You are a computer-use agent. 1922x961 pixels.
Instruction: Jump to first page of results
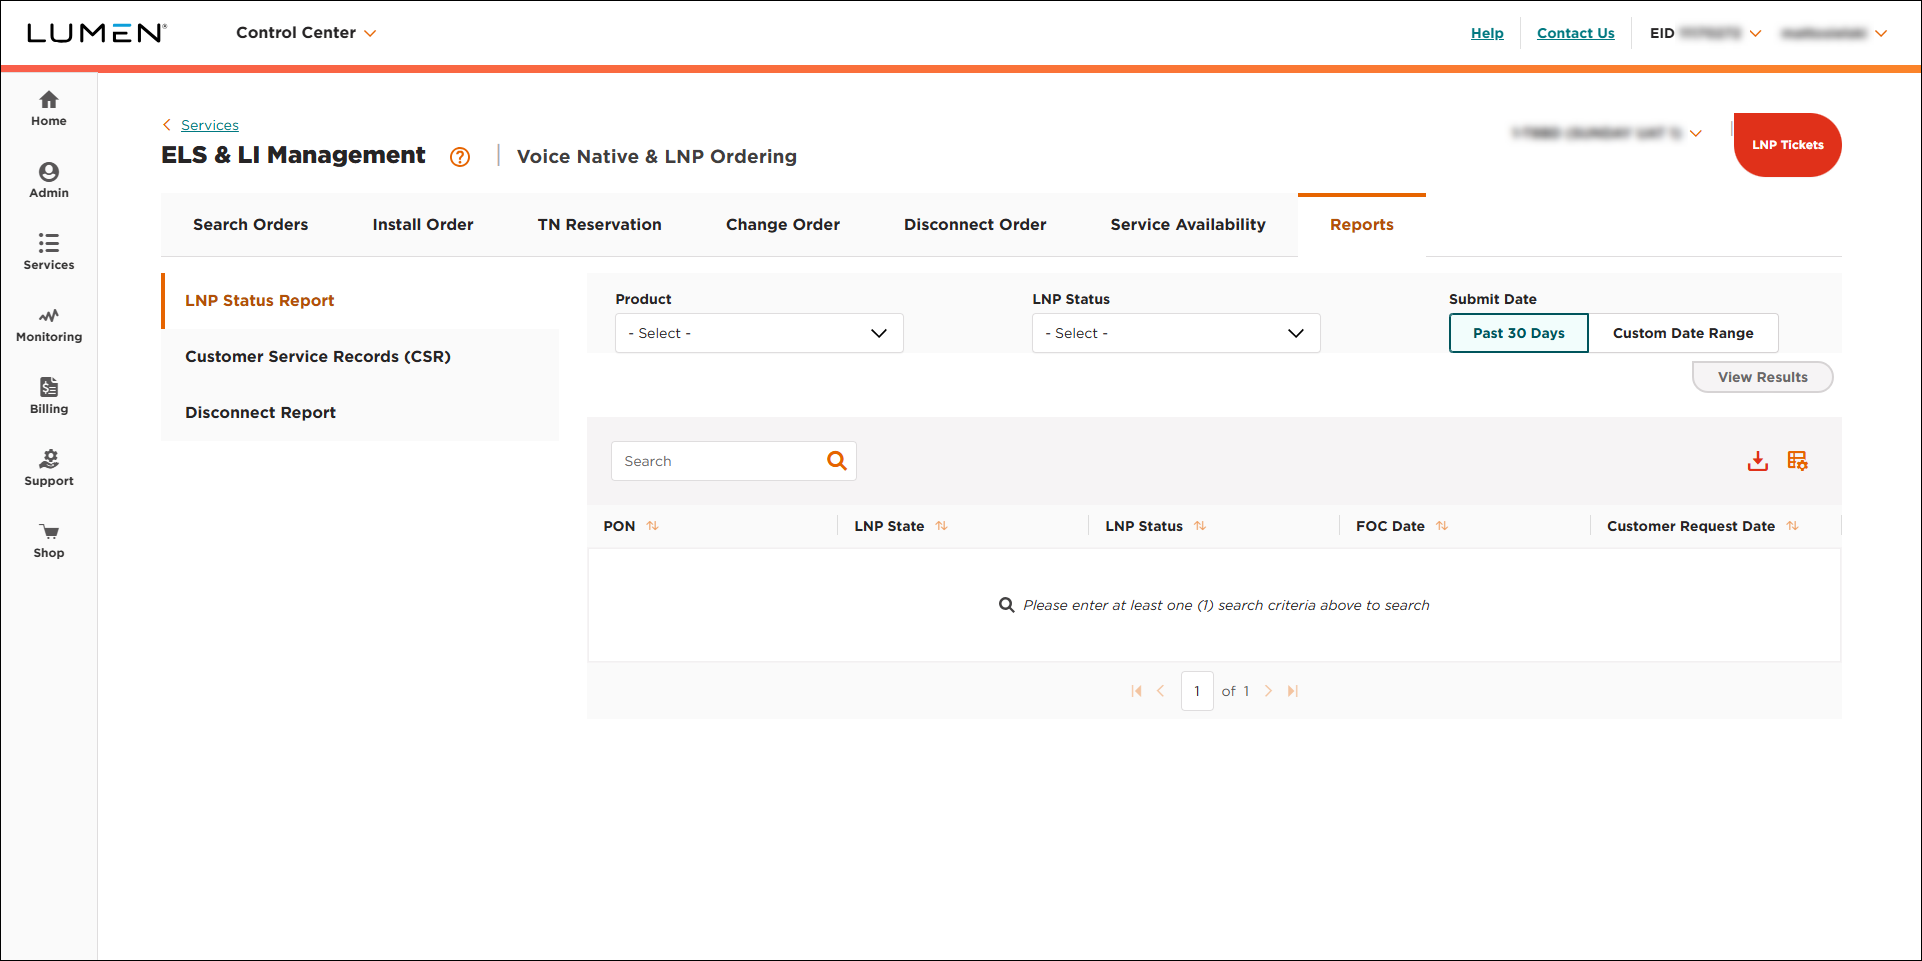coord(1136,691)
